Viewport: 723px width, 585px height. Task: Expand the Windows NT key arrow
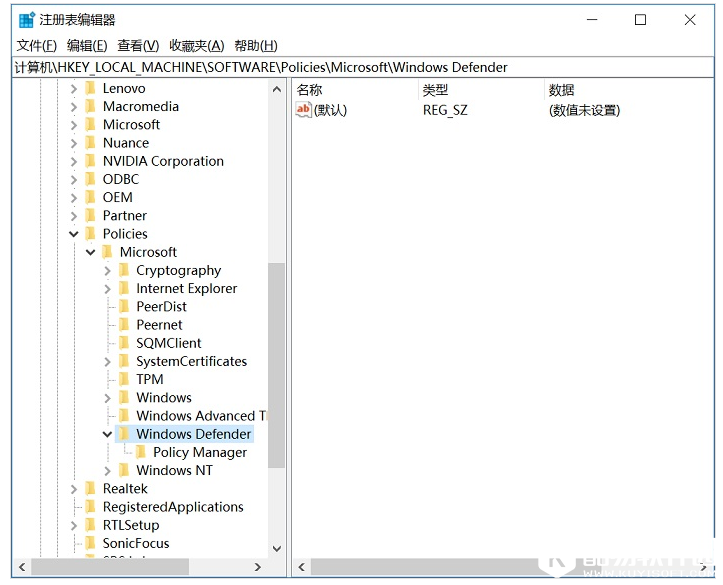tap(107, 470)
